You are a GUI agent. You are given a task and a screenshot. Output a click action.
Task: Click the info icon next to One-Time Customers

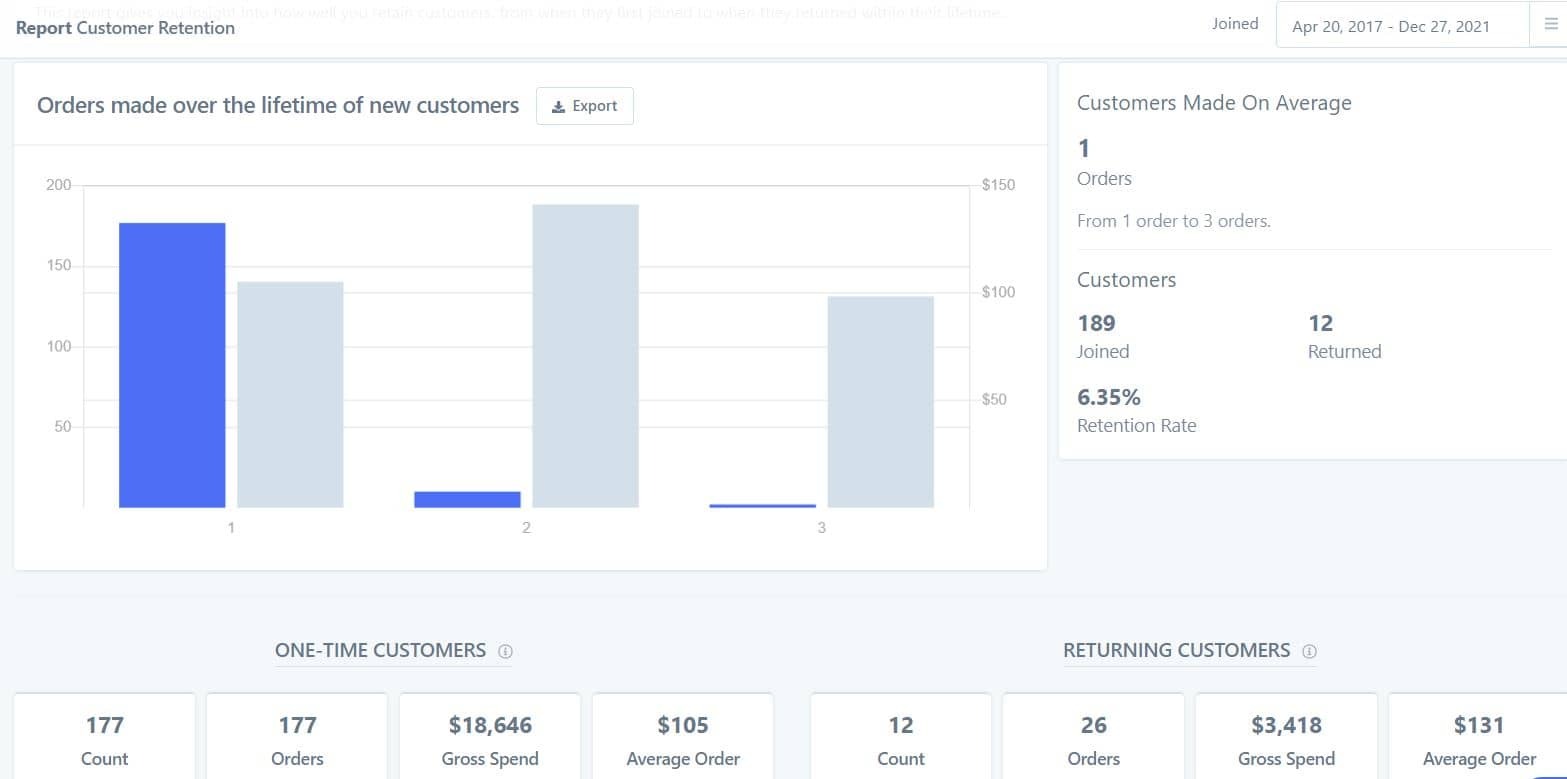(505, 650)
